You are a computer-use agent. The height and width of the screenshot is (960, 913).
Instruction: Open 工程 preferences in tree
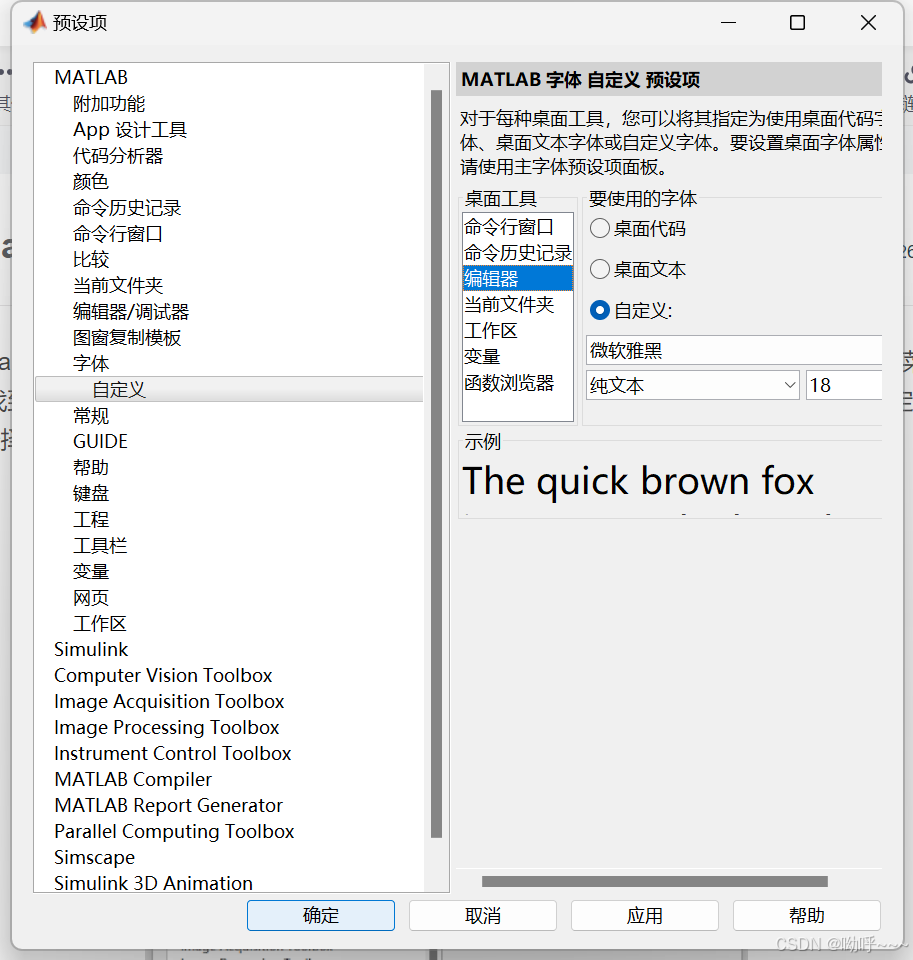[91, 520]
